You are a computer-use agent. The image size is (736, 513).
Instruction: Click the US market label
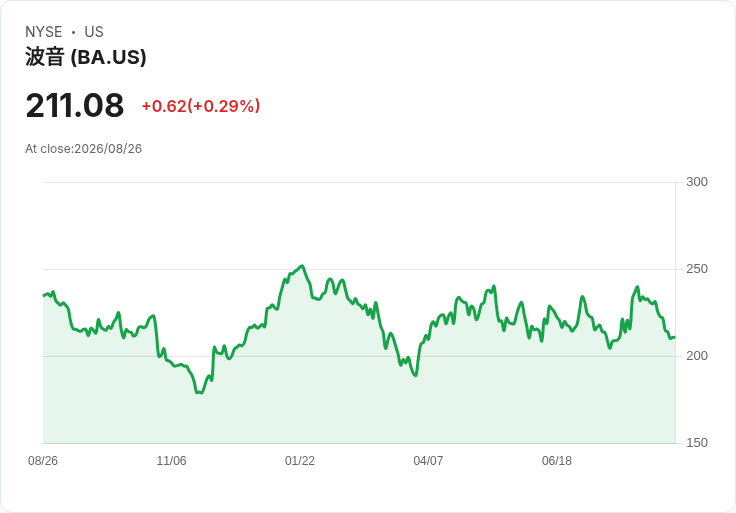(94, 32)
